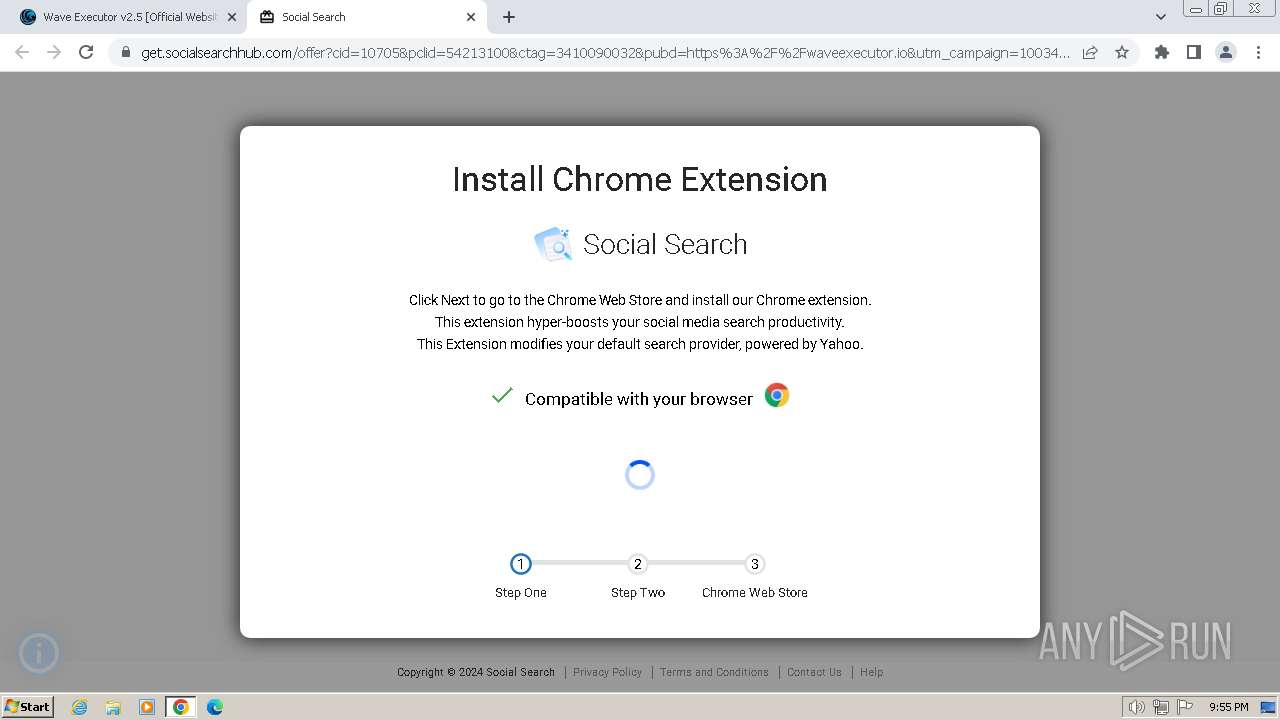Click the 9:55 PM system clock

pos(1229,707)
